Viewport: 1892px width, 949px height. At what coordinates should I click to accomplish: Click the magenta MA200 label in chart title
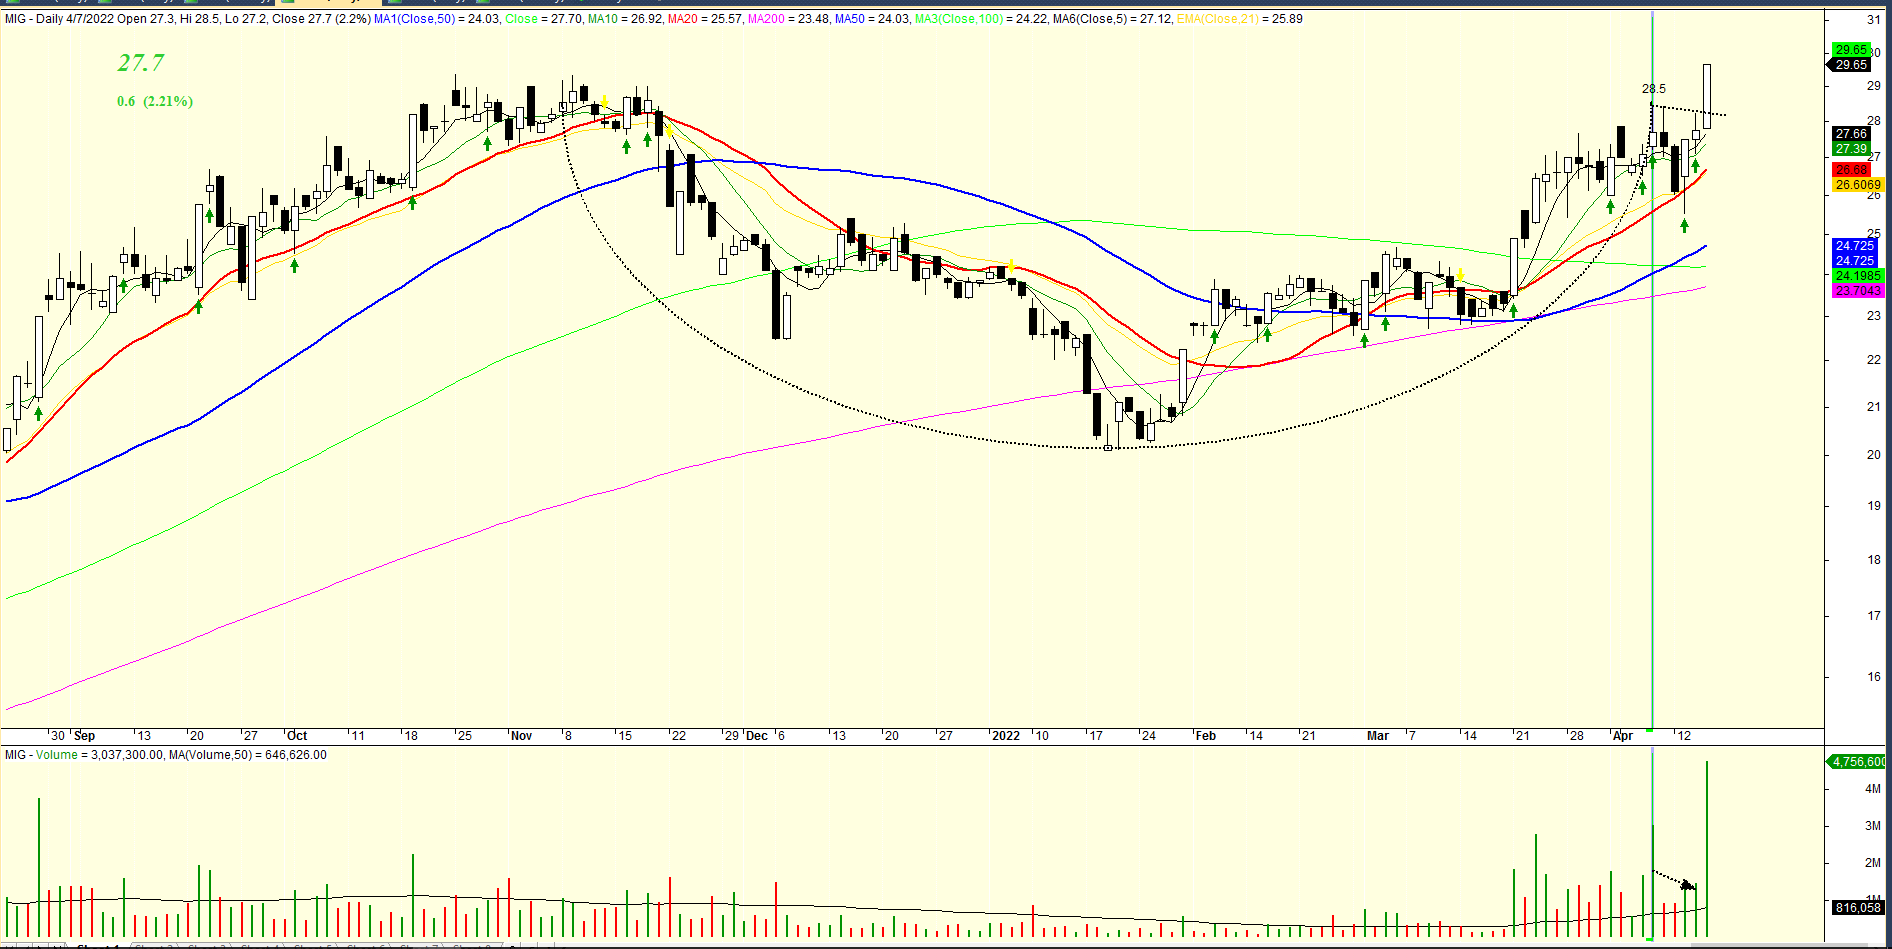[766, 19]
